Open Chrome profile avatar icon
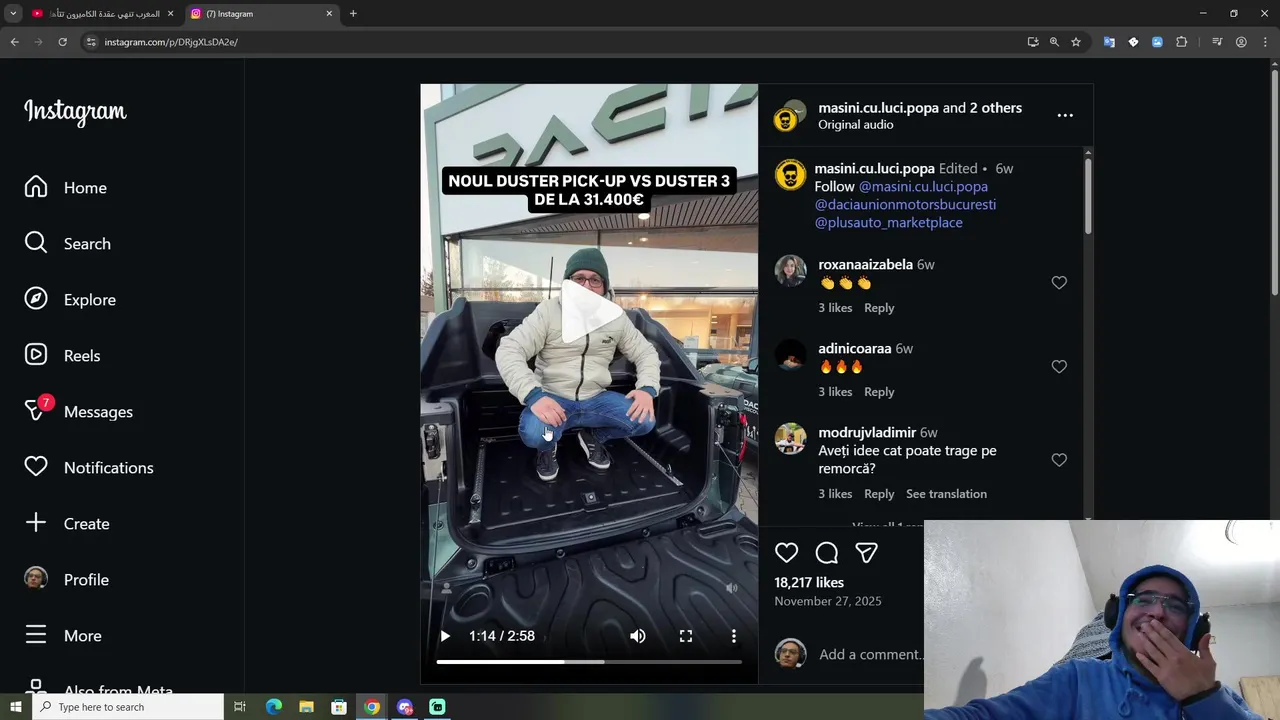The image size is (1280, 720). [x=1241, y=42]
